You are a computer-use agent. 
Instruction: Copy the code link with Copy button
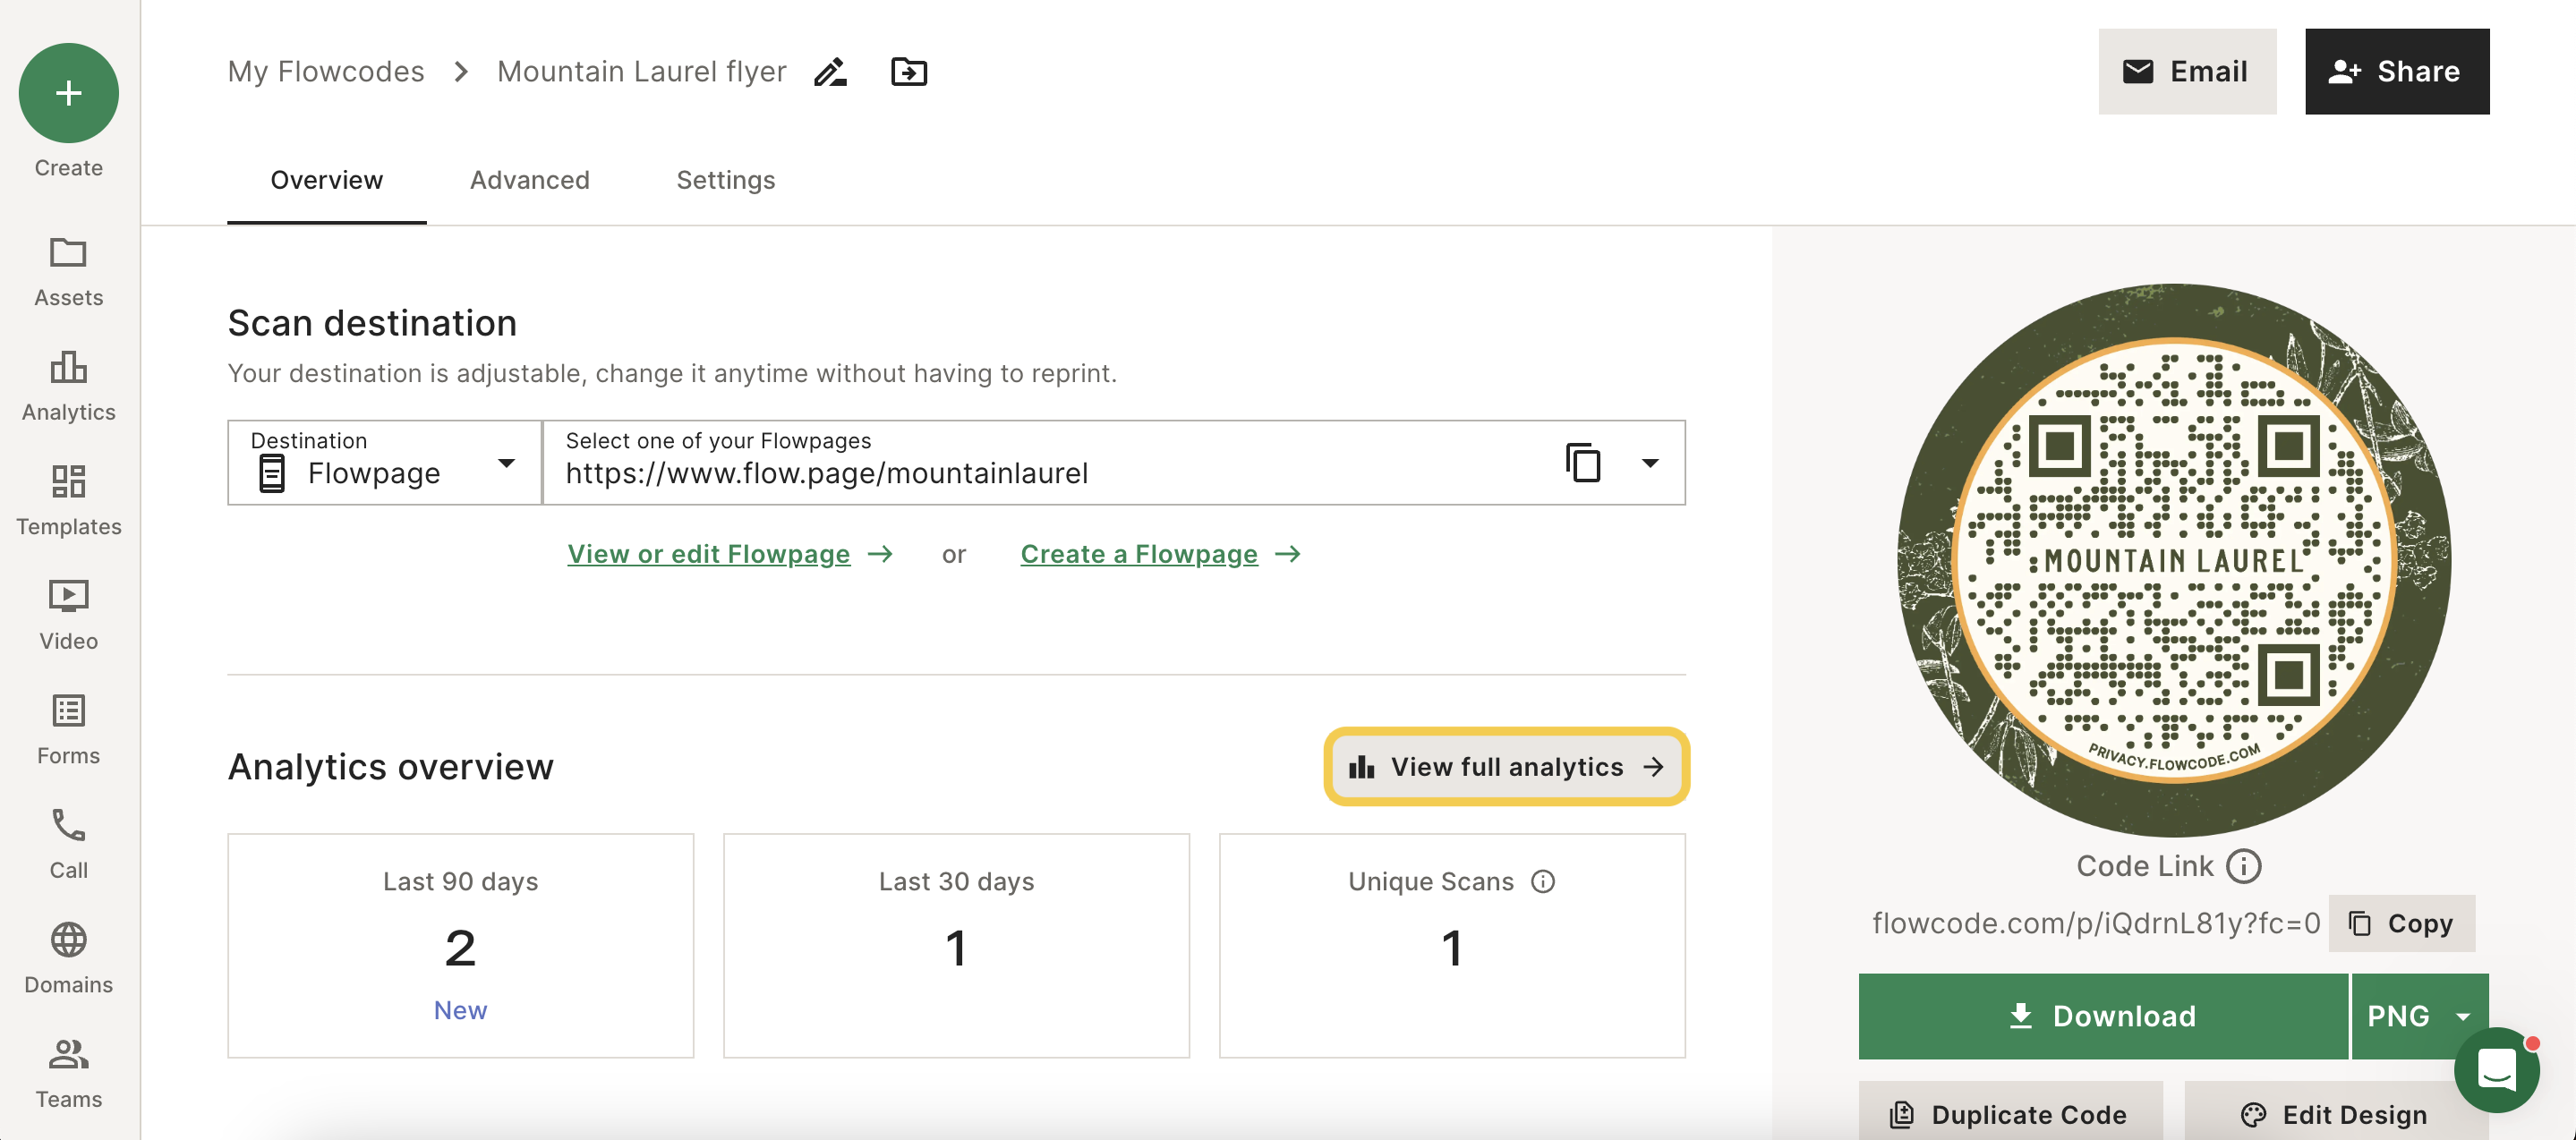[x=2401, y=923]
